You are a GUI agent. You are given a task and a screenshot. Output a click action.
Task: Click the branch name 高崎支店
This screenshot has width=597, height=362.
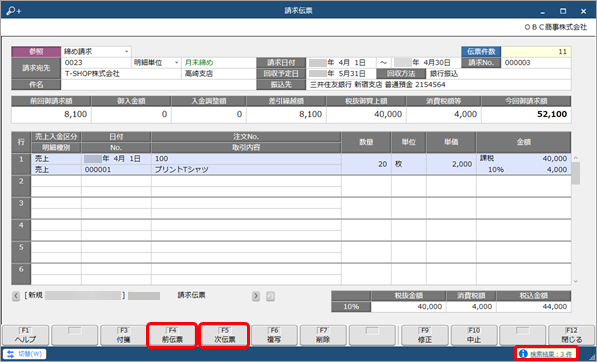point(199,73)
